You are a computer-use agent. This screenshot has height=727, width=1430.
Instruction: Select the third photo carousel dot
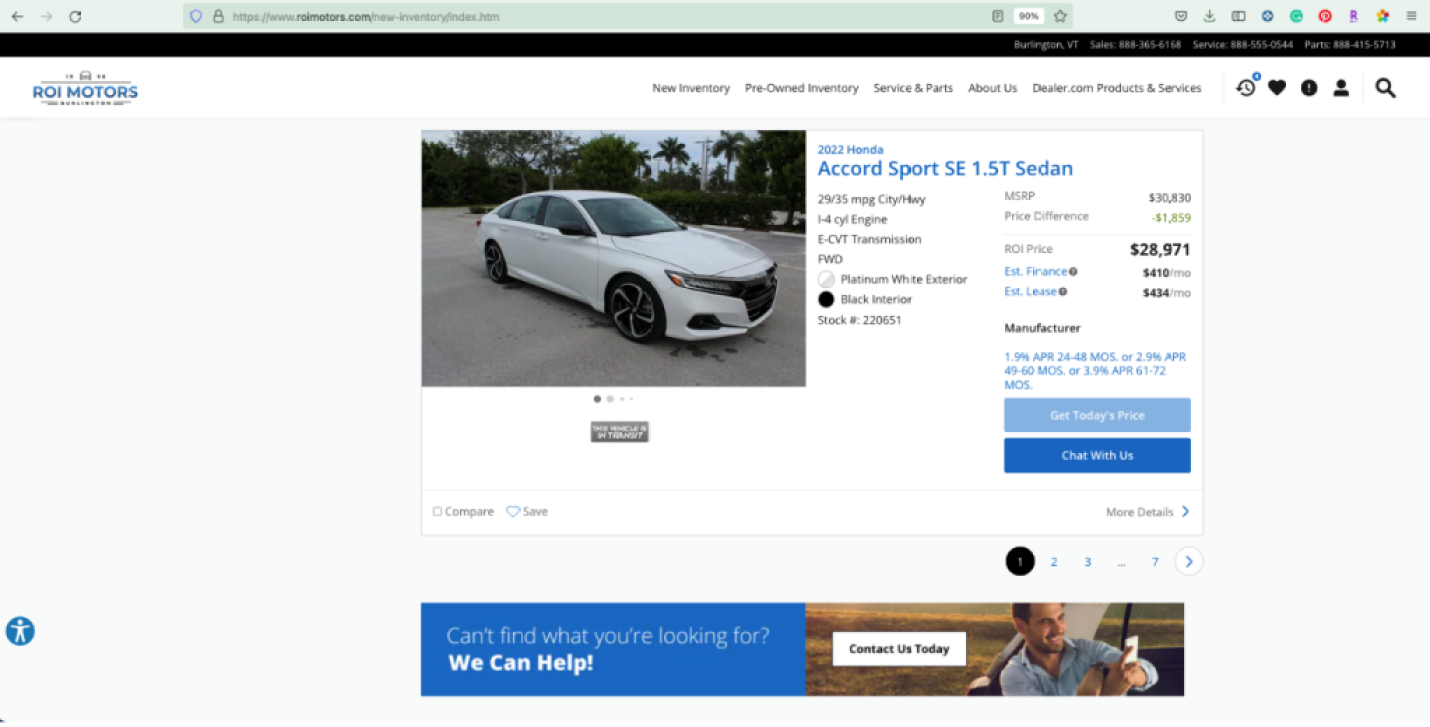(x=622, y=399)
